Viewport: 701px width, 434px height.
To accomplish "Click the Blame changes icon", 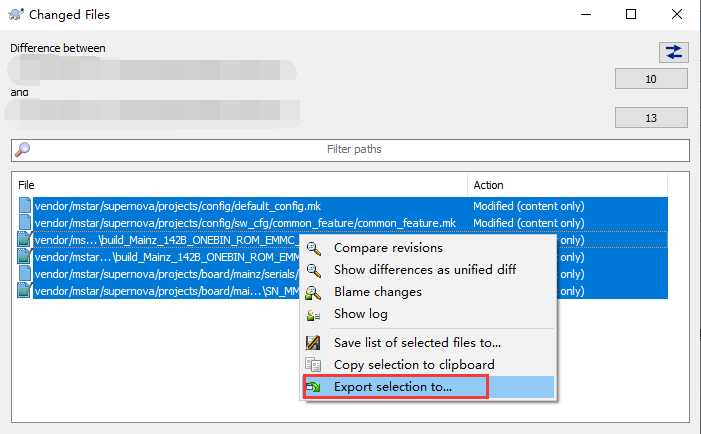I will coord(314,292).
